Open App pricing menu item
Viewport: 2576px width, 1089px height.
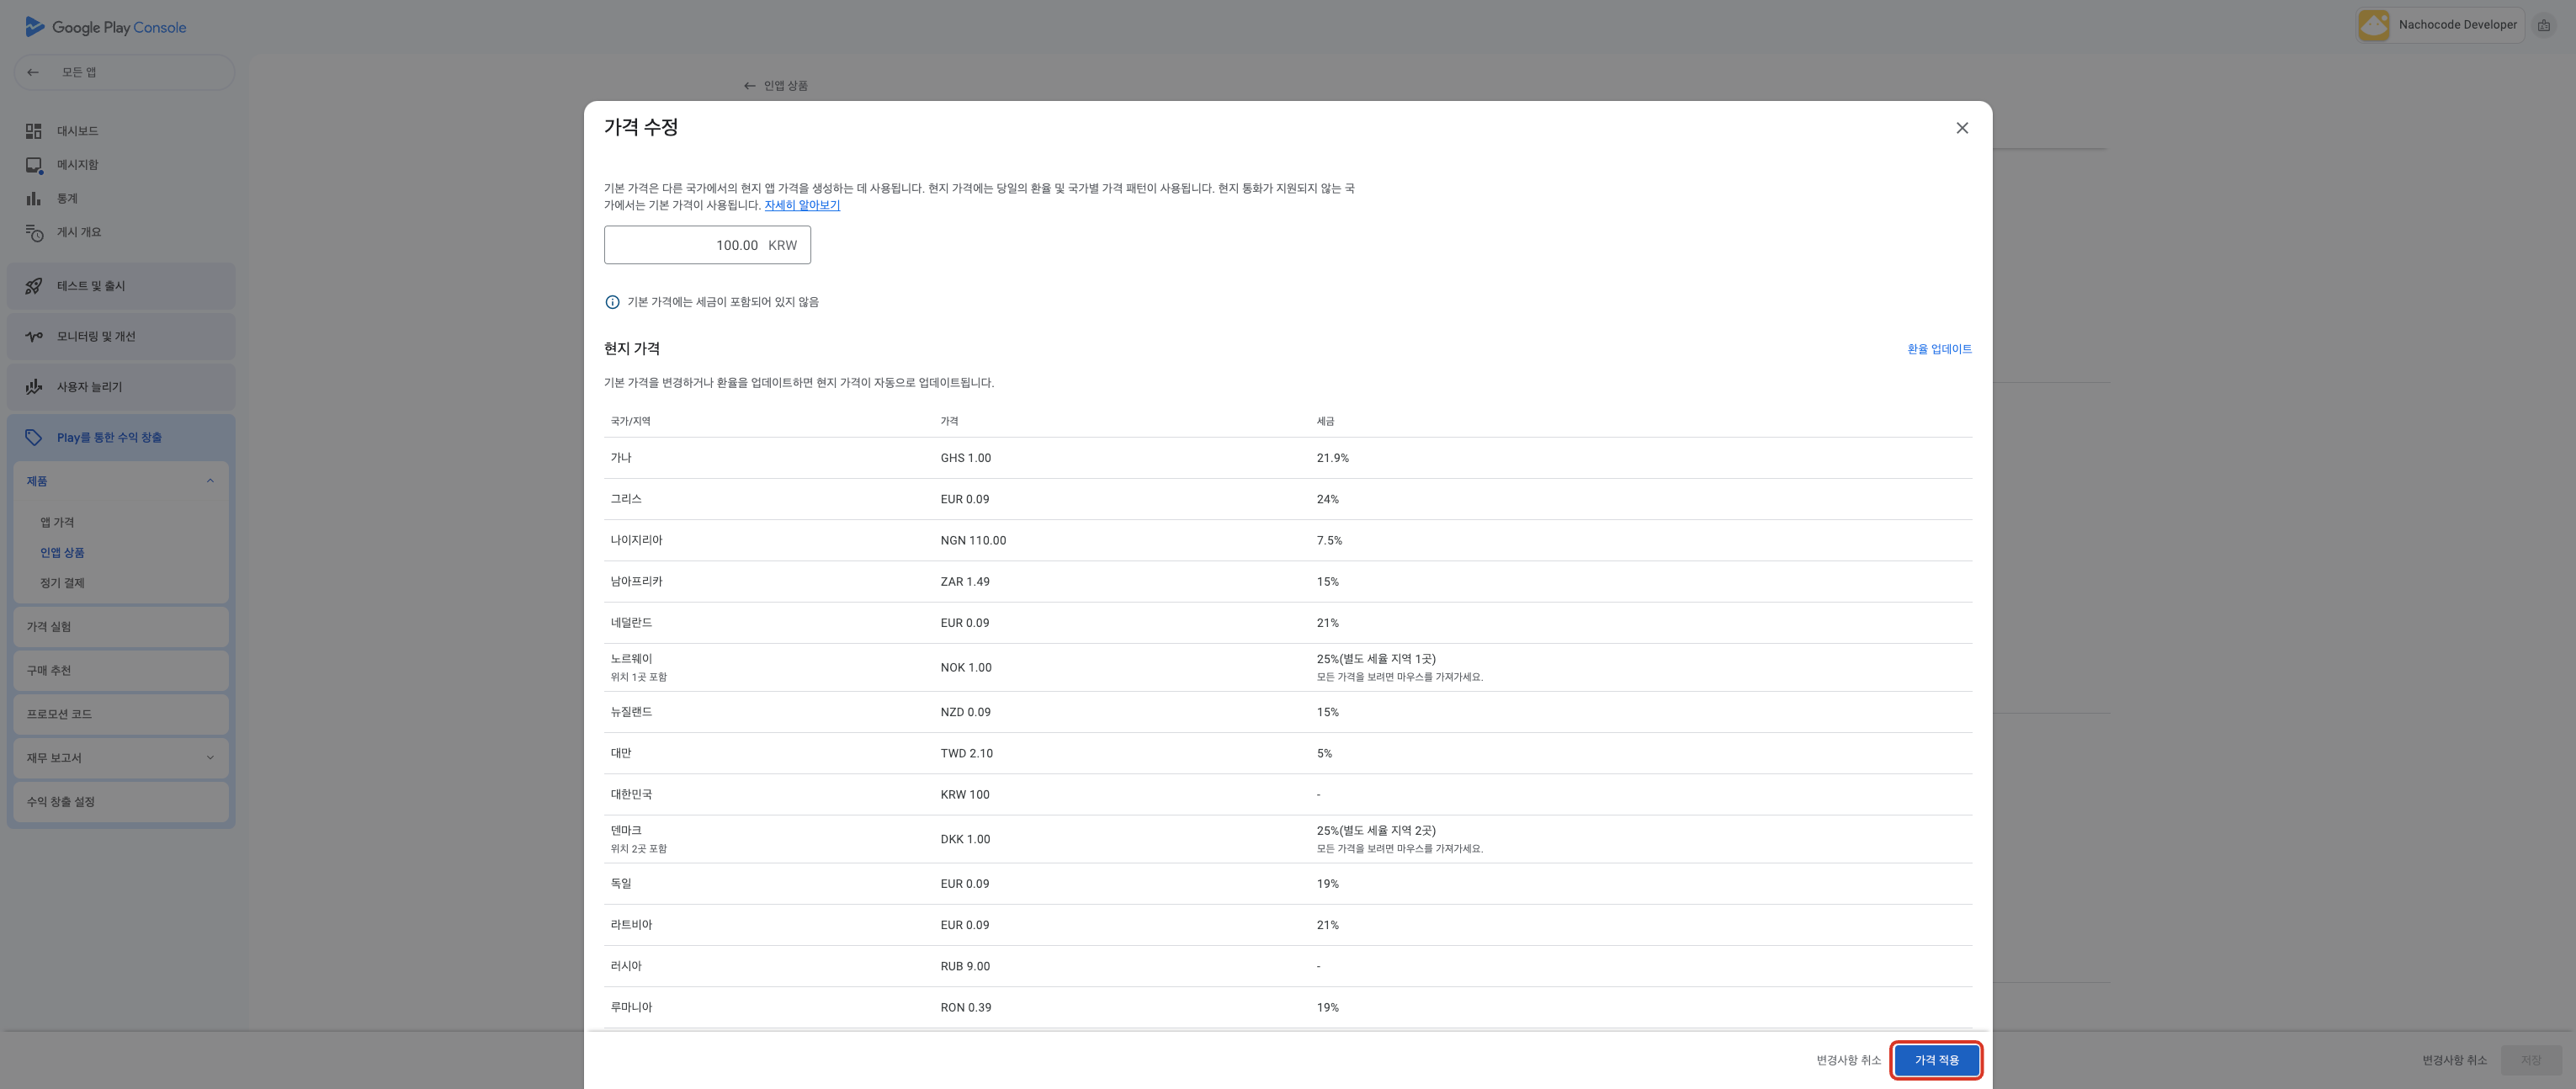57,522
